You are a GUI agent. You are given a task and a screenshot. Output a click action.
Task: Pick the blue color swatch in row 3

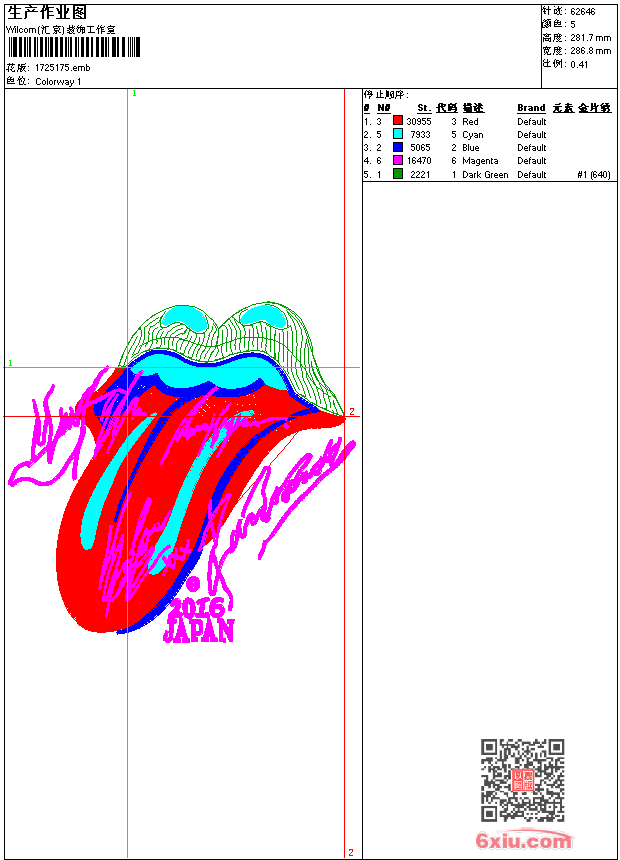(x=398, y=147)
